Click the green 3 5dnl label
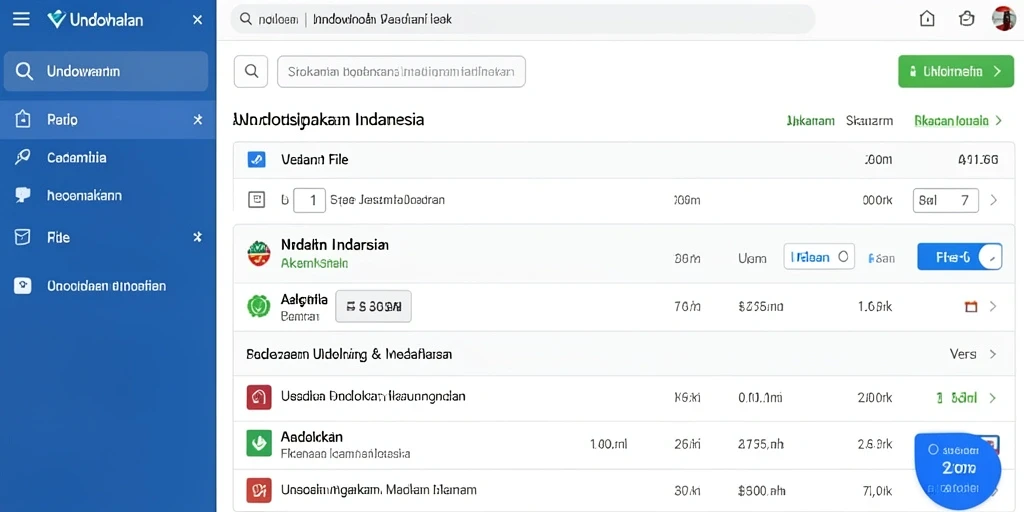 pos(957,397)
